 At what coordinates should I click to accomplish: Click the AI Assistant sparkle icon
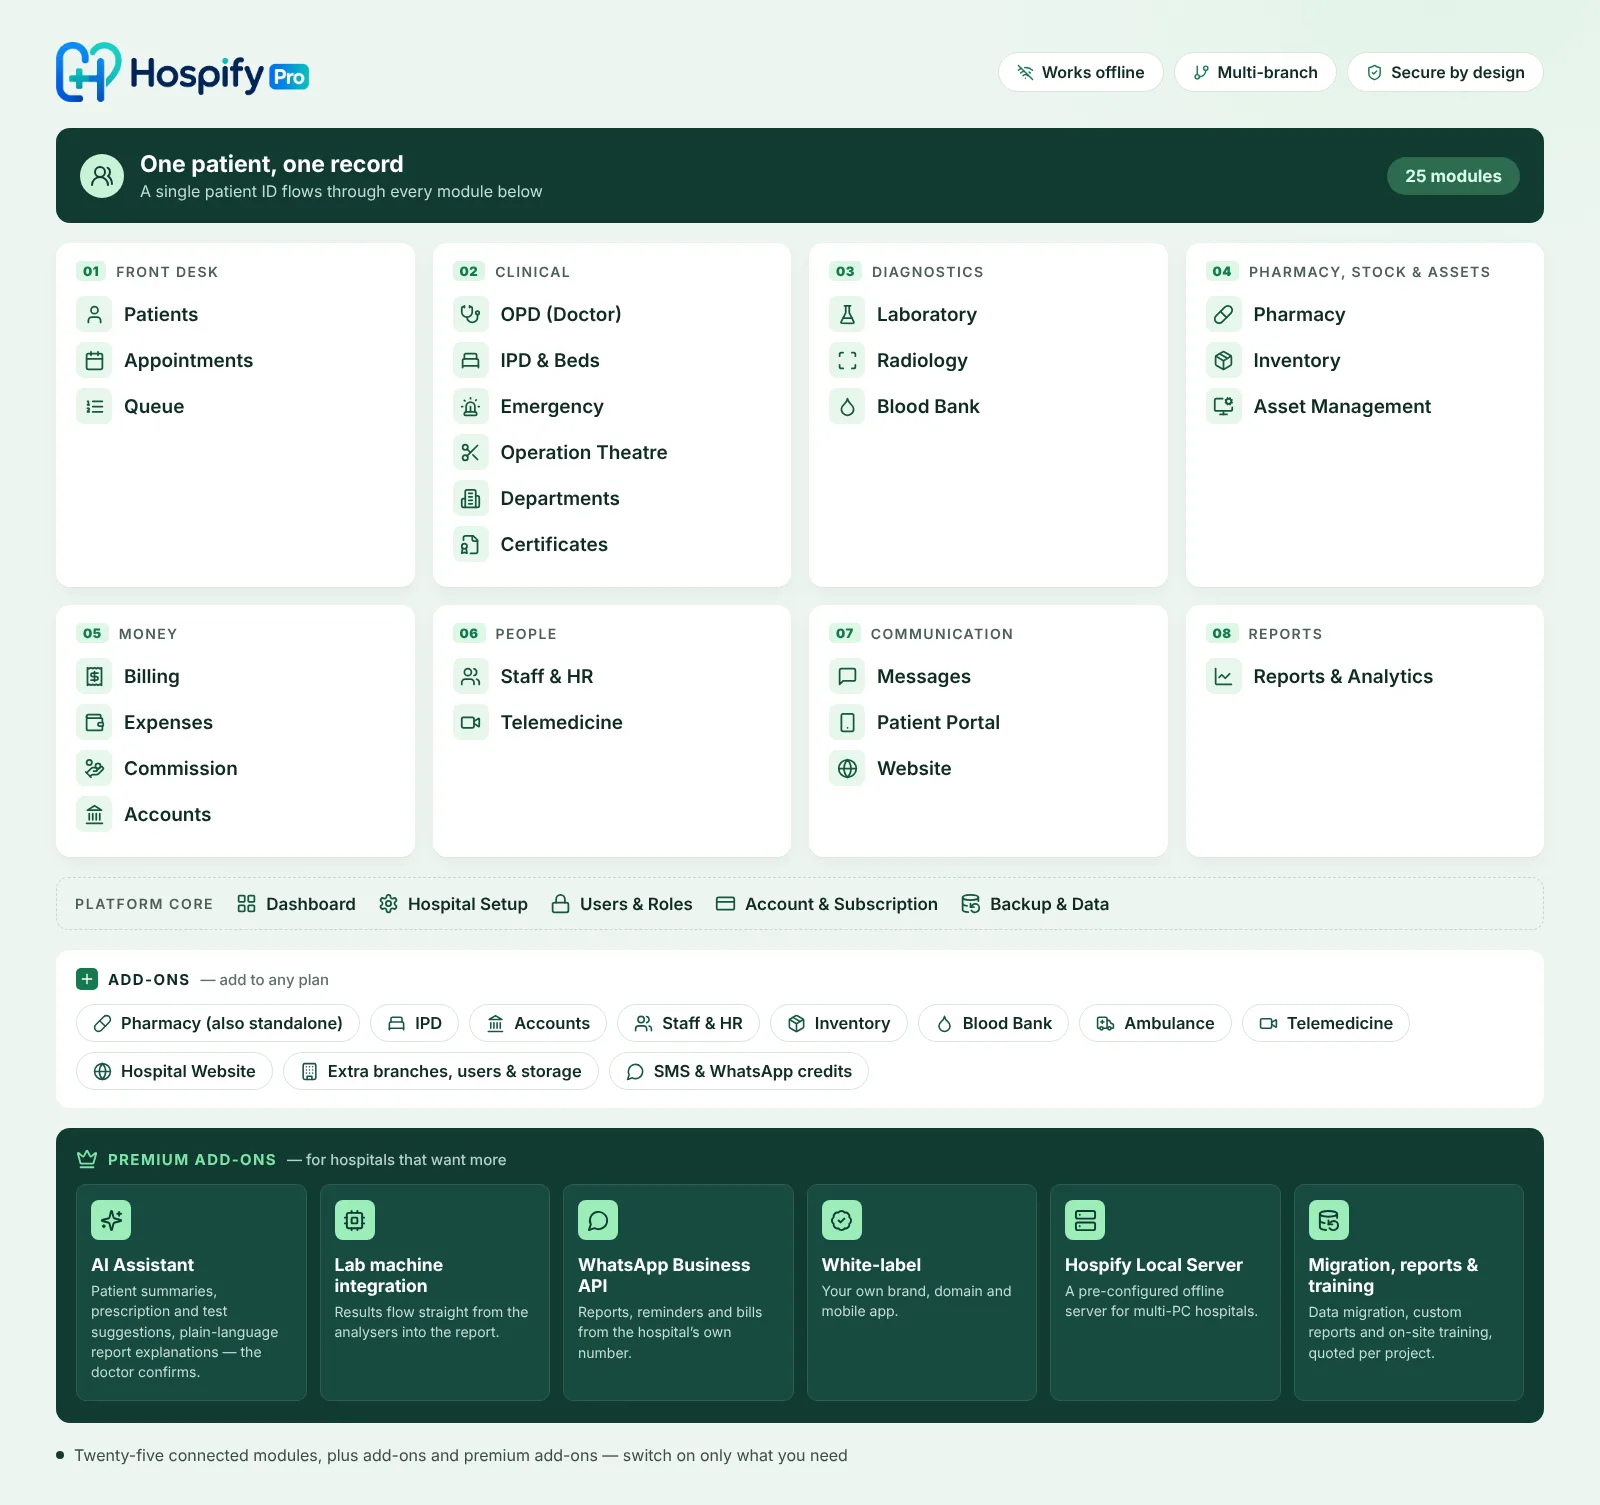[x=111, y=1220]
